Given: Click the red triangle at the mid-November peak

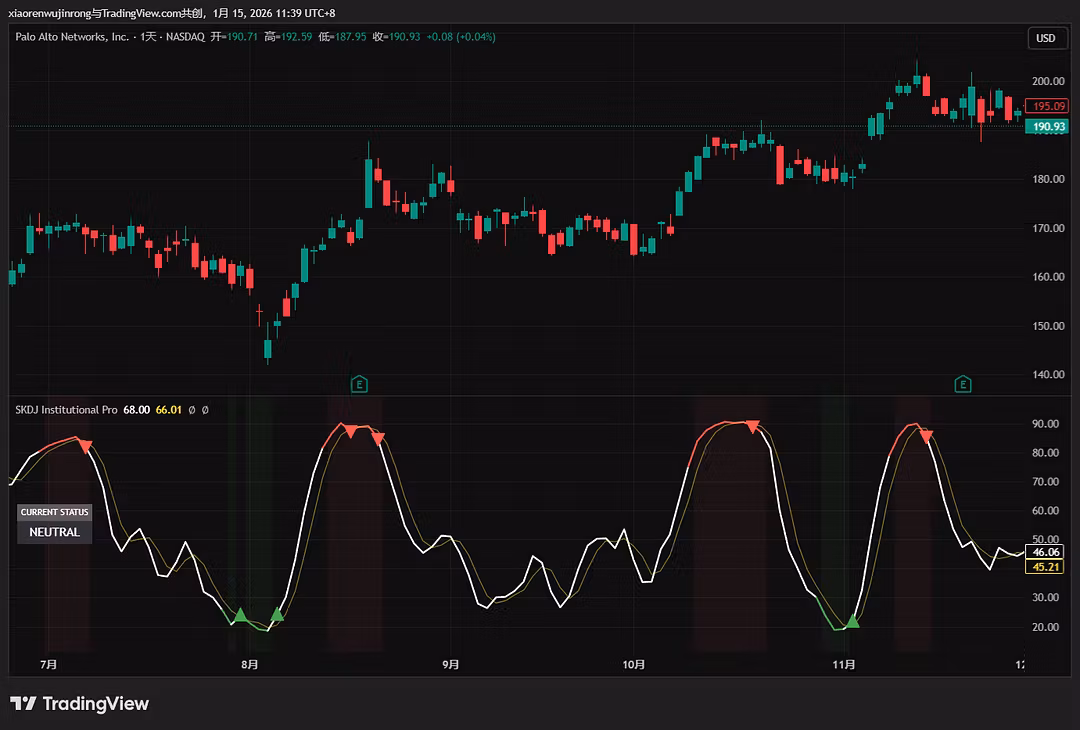Looking at the screenshot, I should [x=926, y=436].
